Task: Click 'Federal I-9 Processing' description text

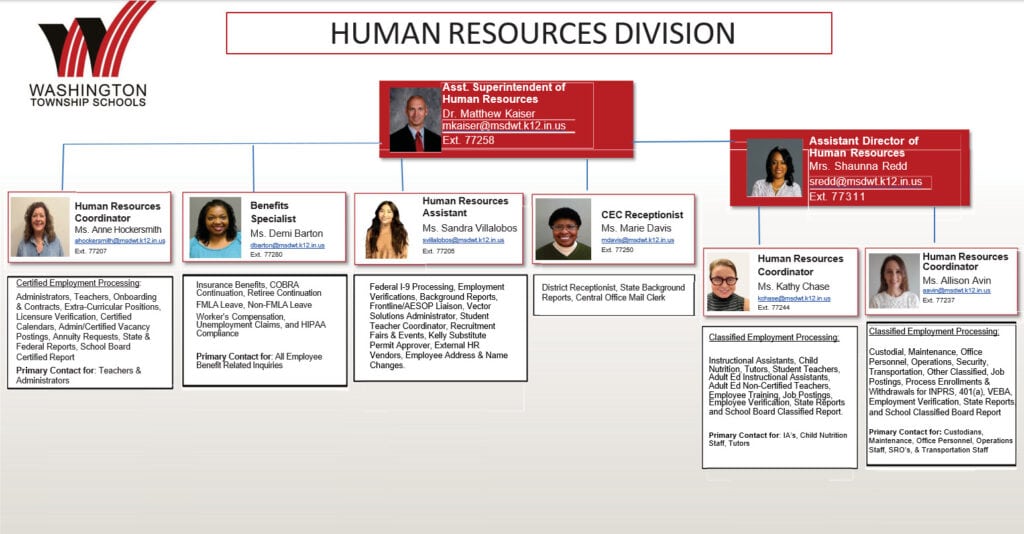Action: coord(438,326)
